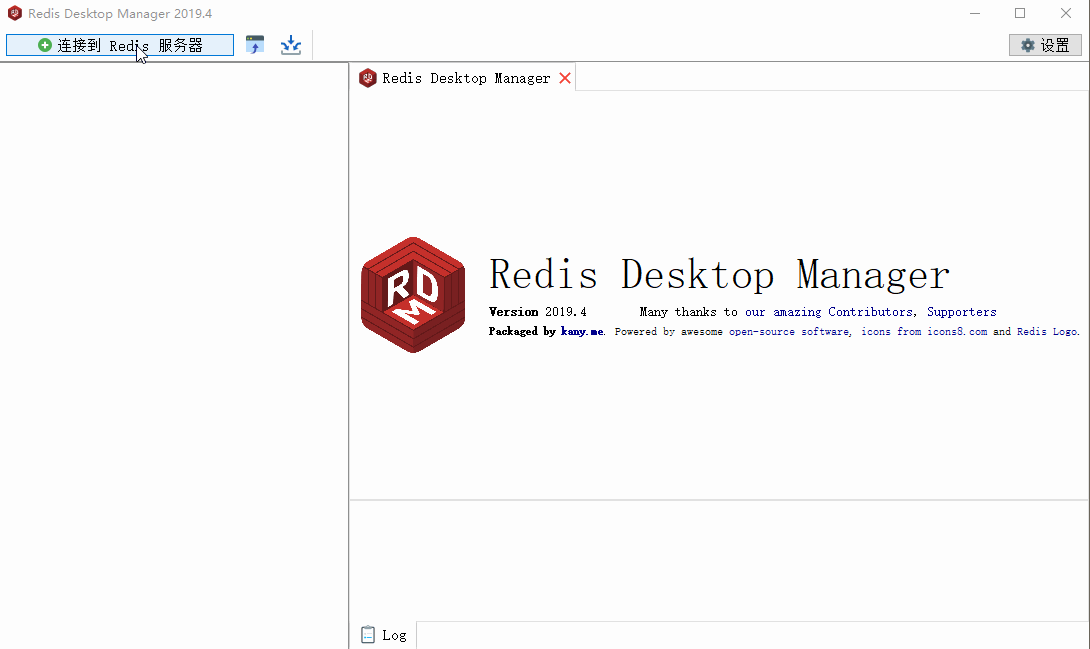Open the Supporters link

click(x=961, y=312)
